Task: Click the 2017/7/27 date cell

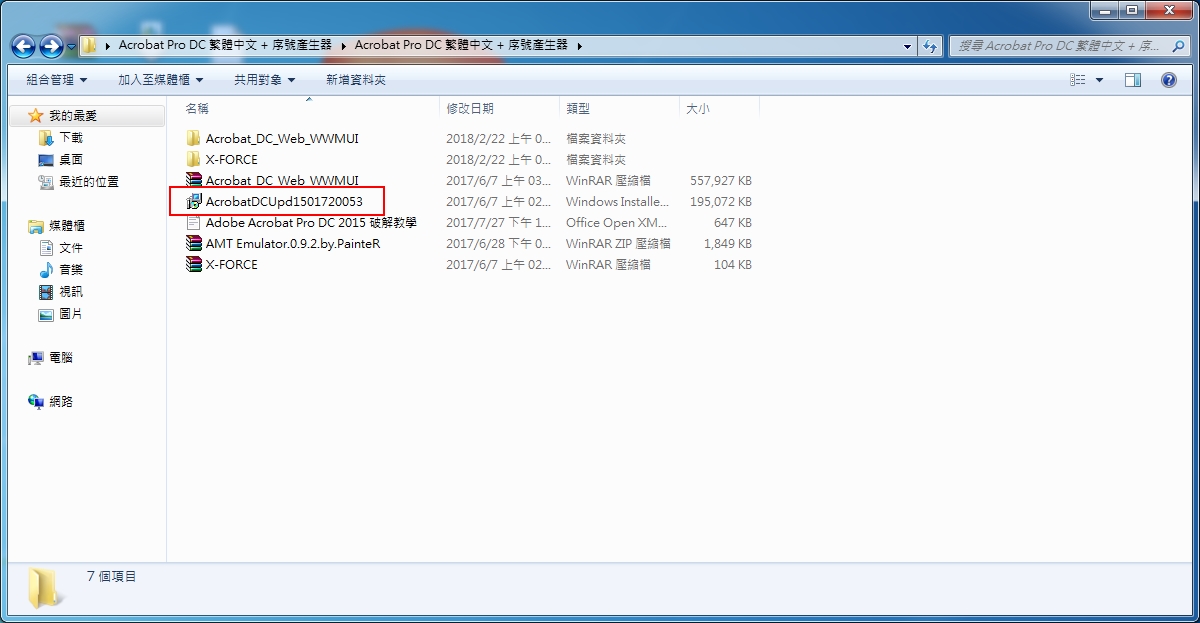Action: (498, 222)
